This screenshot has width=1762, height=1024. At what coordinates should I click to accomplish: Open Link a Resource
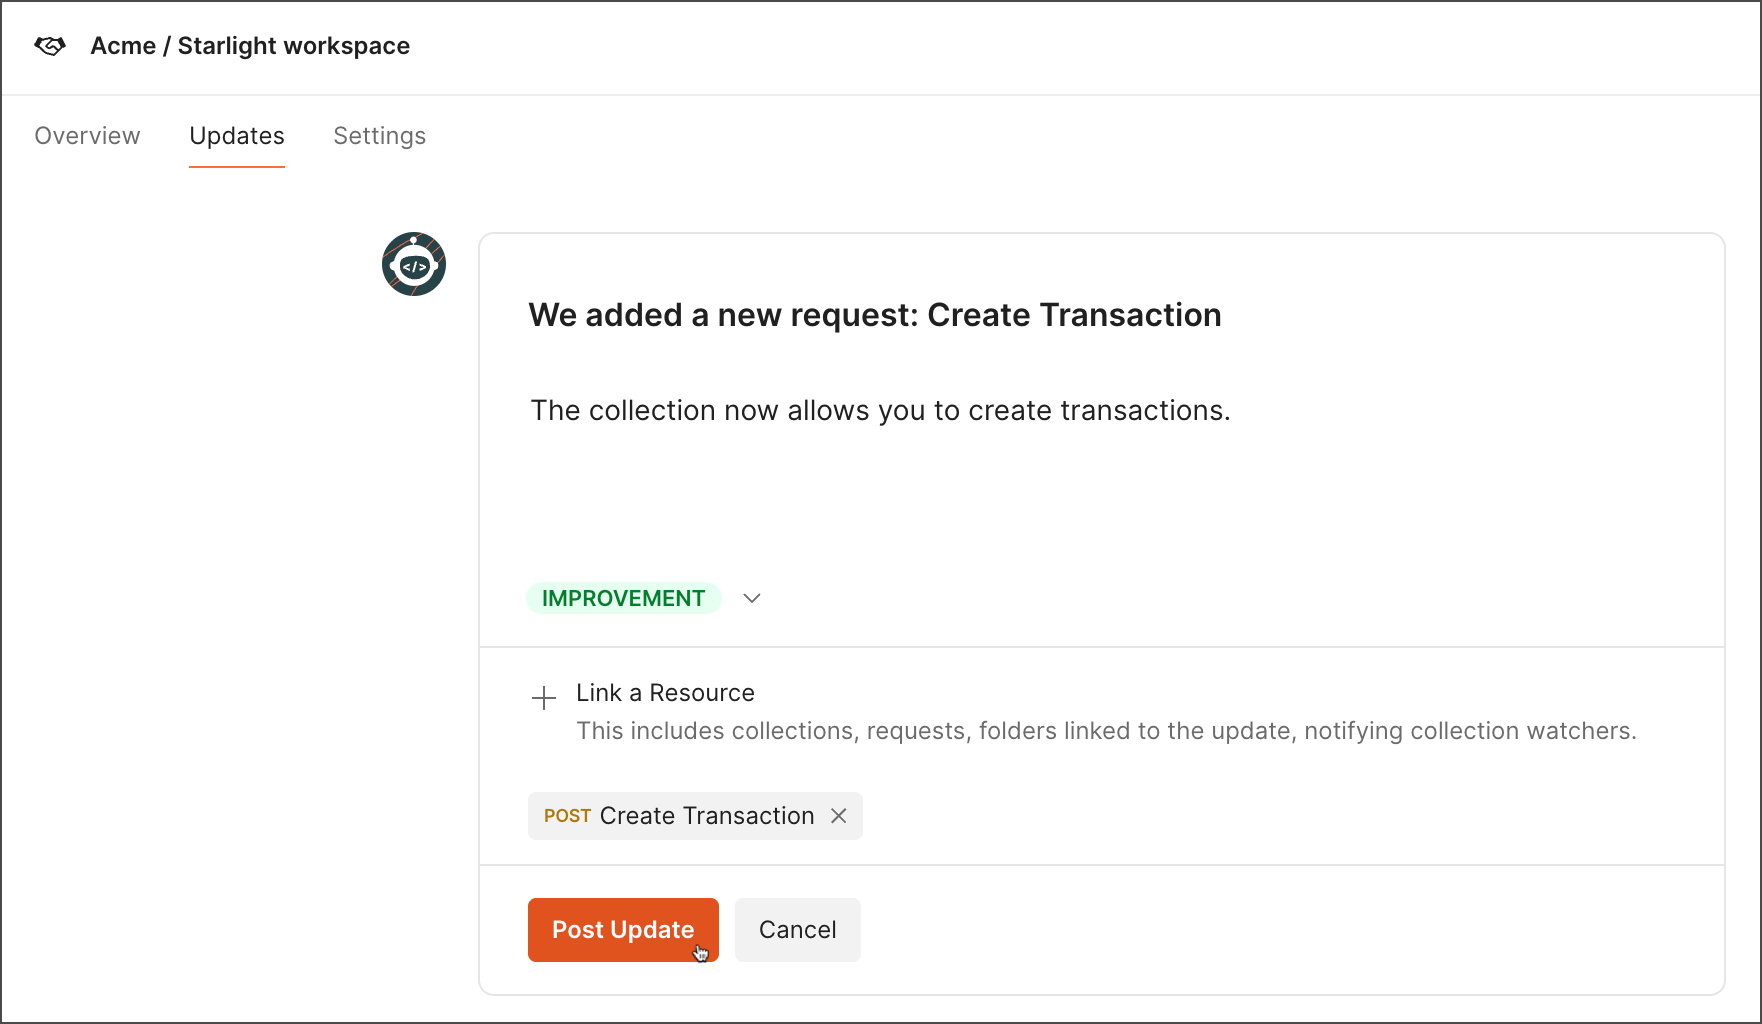(x=665, y=692)
